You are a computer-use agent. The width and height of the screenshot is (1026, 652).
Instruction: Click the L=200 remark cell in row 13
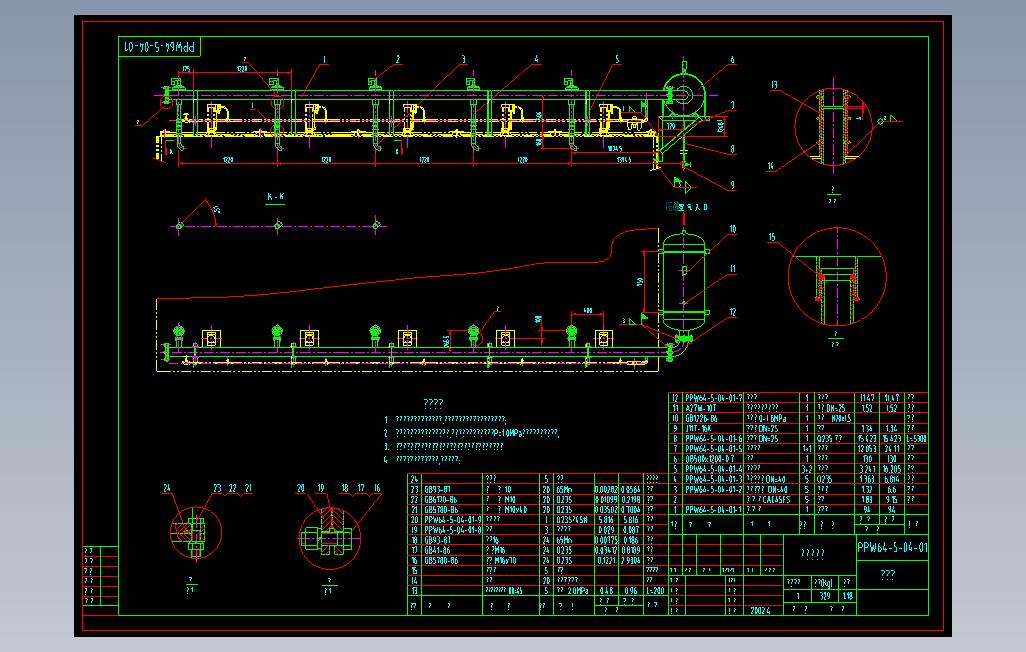click(655, 590)
